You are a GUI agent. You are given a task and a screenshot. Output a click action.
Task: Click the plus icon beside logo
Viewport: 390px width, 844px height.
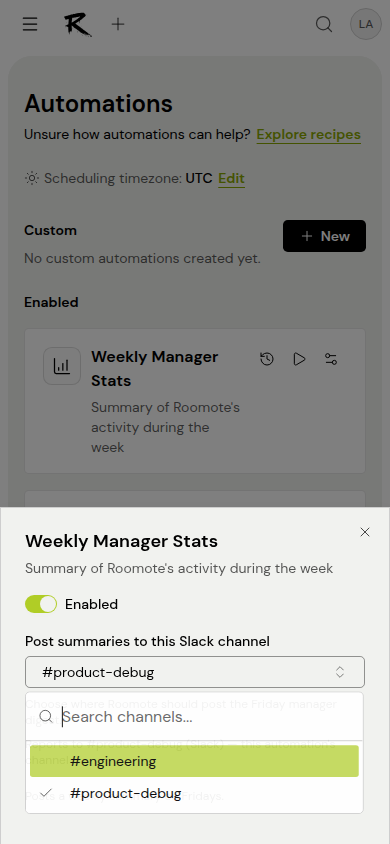click(118, 24)
